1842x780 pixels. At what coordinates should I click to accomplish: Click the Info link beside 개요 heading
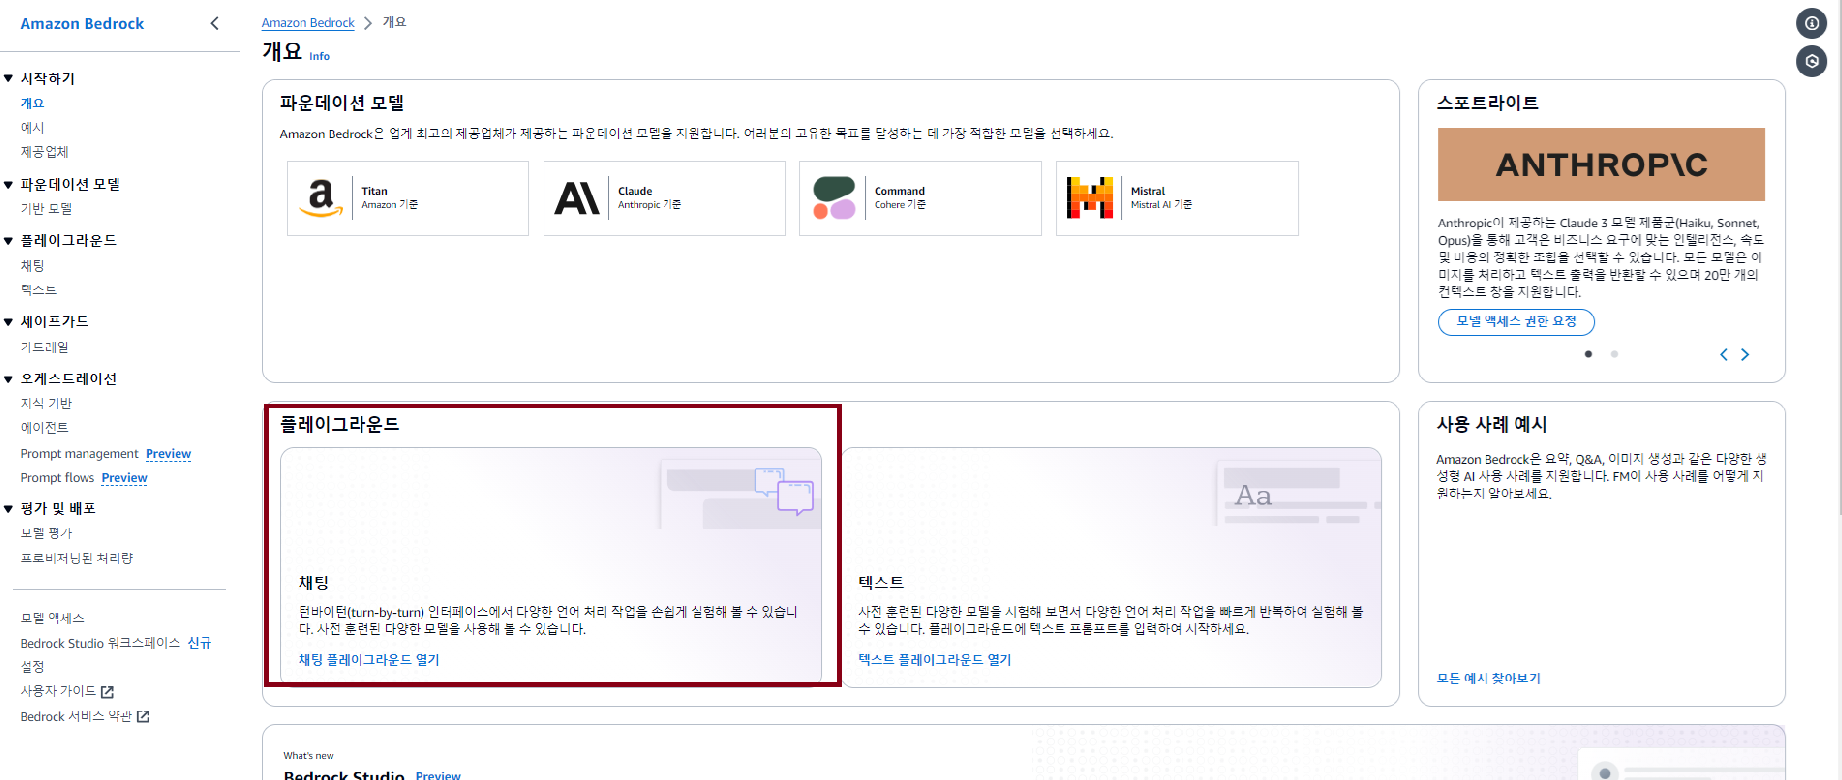coord(319,56)
